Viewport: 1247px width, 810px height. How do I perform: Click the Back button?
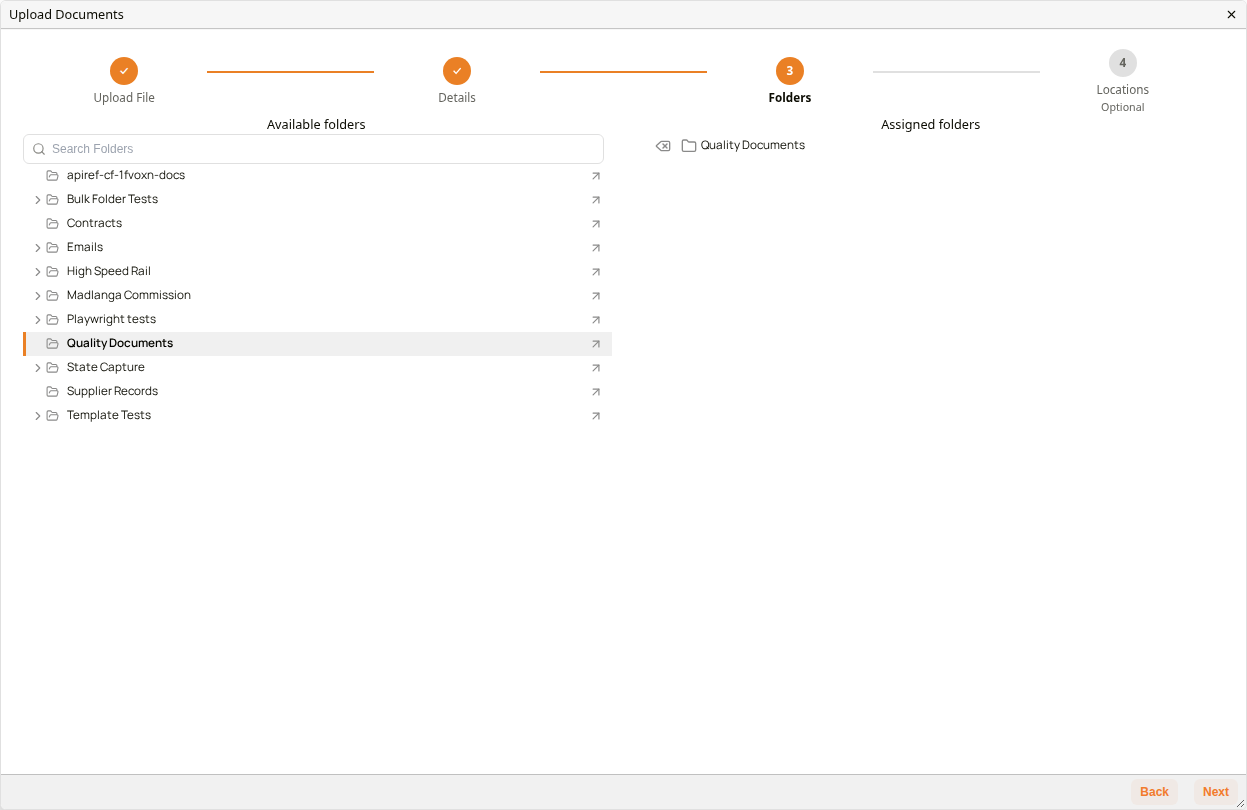click(1154, 792)
